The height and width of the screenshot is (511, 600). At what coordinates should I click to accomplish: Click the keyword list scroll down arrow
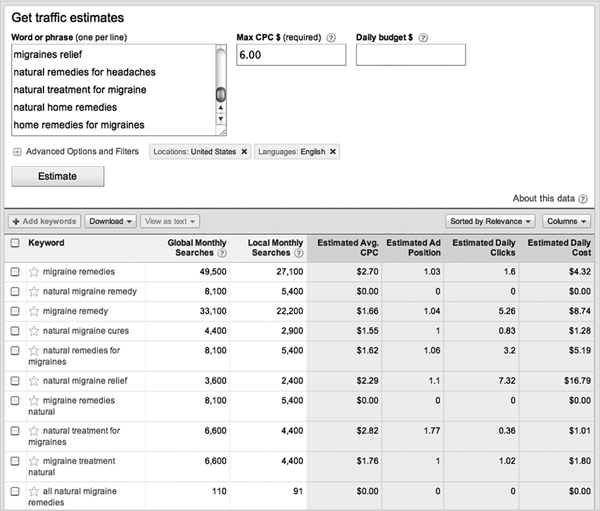click(221, 119)
